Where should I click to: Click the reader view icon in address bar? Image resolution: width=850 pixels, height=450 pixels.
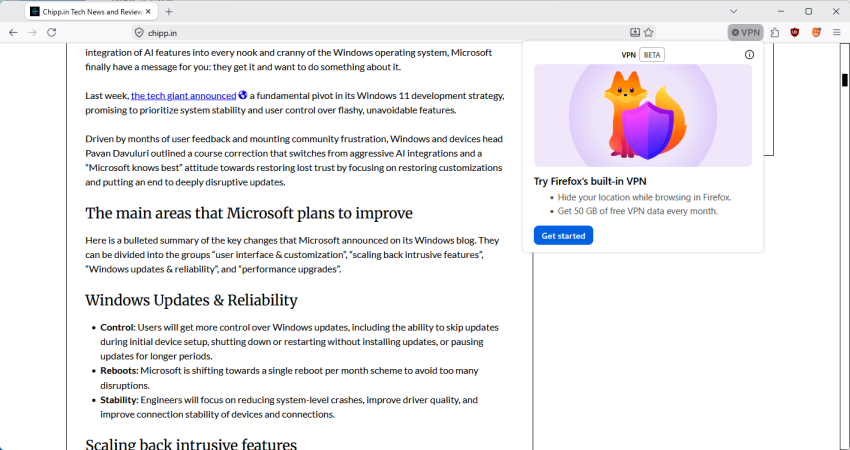click(634, 32)
